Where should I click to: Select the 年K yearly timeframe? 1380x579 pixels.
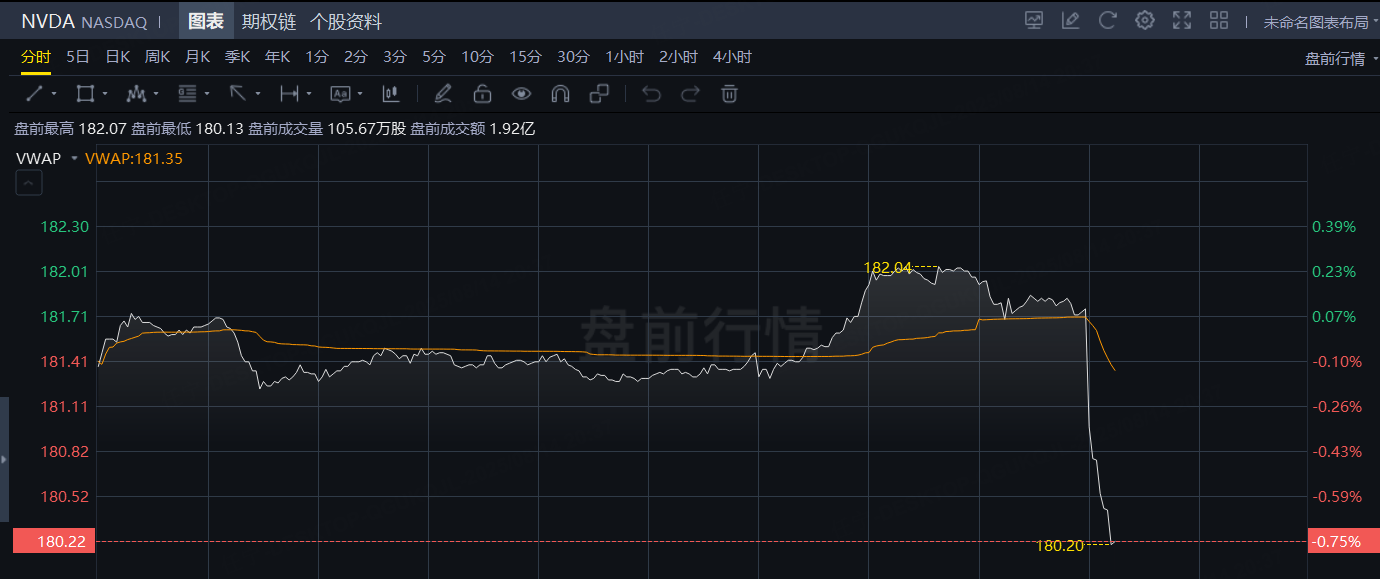(x=278, y=57)
